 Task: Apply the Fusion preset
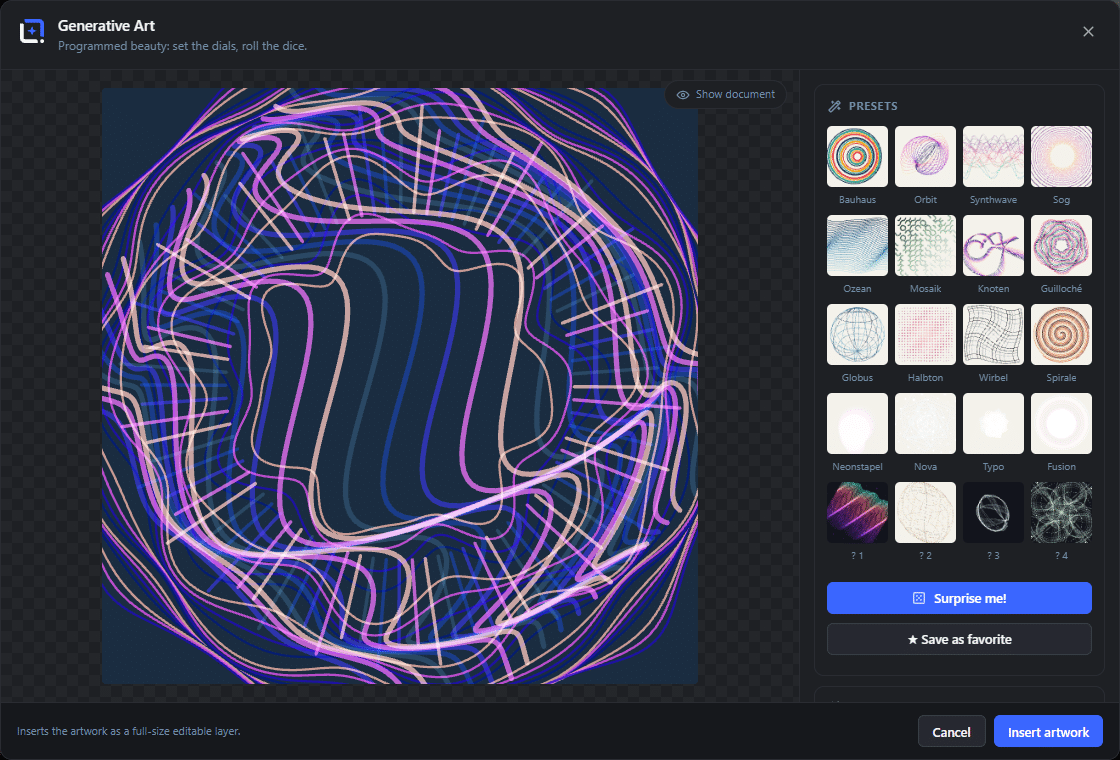1061,423
